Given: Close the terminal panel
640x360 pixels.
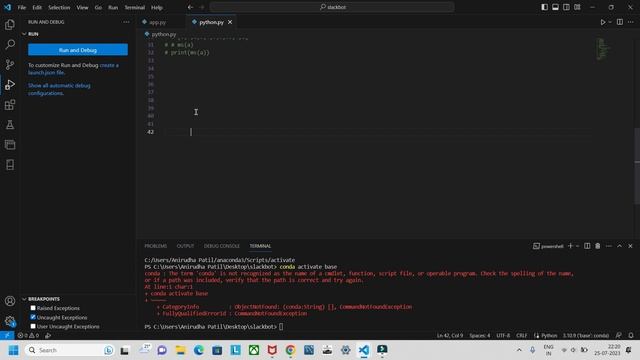Looking at the screenshot, I should (x=631, y=246).
